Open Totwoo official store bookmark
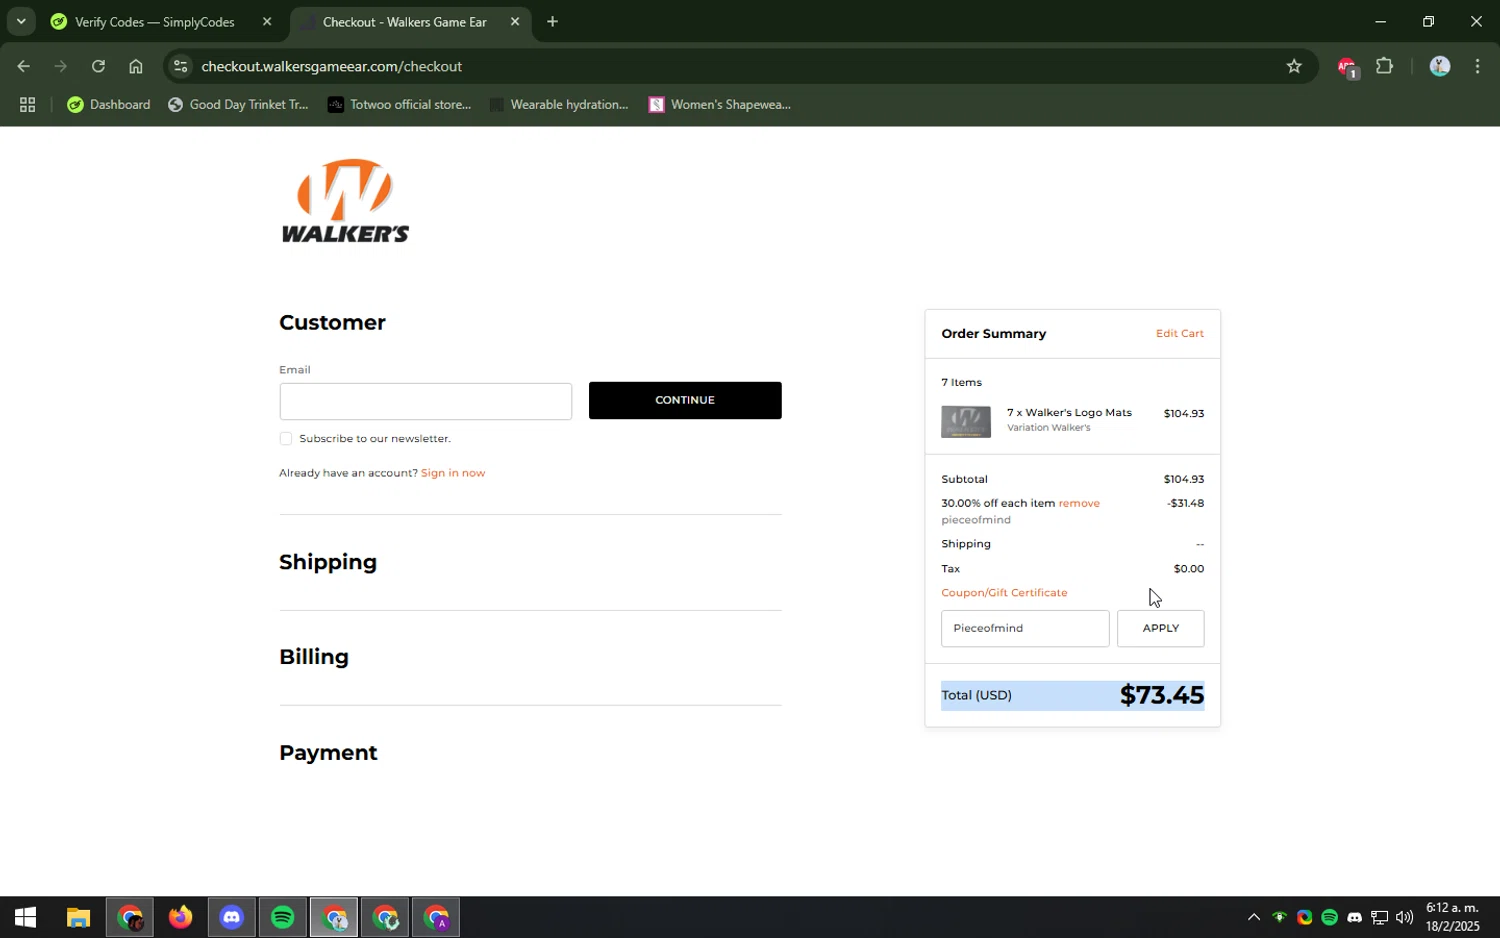 (x=399, y=105)
